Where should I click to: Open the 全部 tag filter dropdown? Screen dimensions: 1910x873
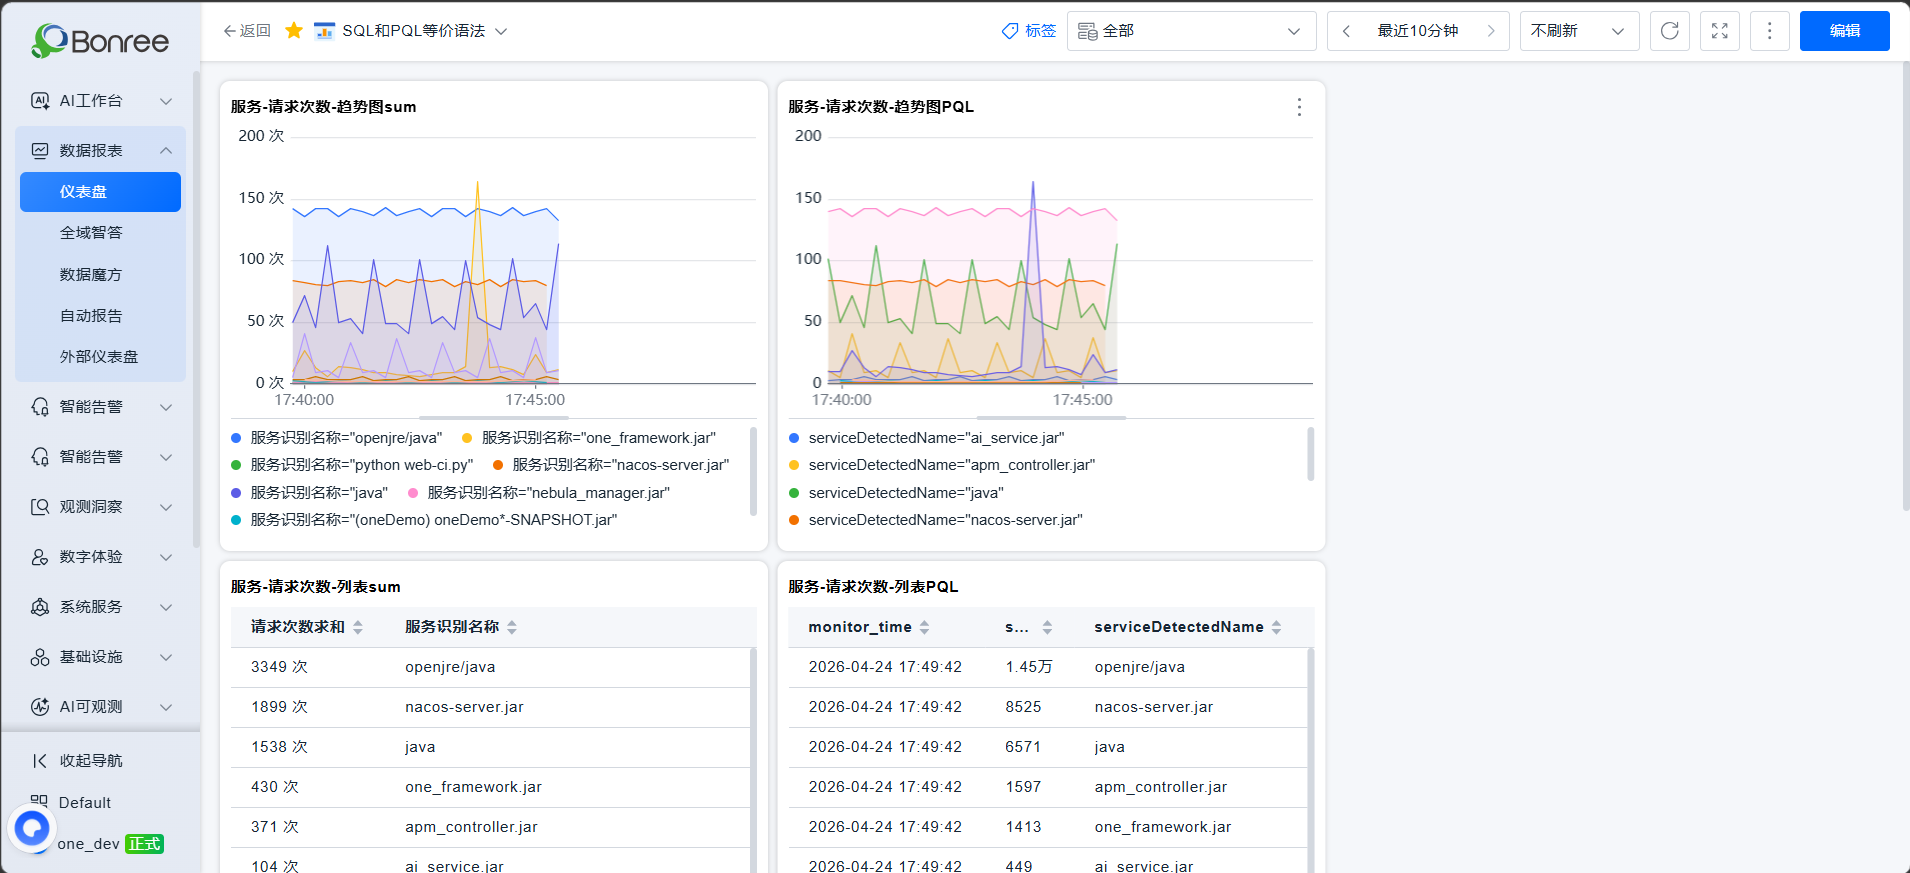tap(1191, 31)
